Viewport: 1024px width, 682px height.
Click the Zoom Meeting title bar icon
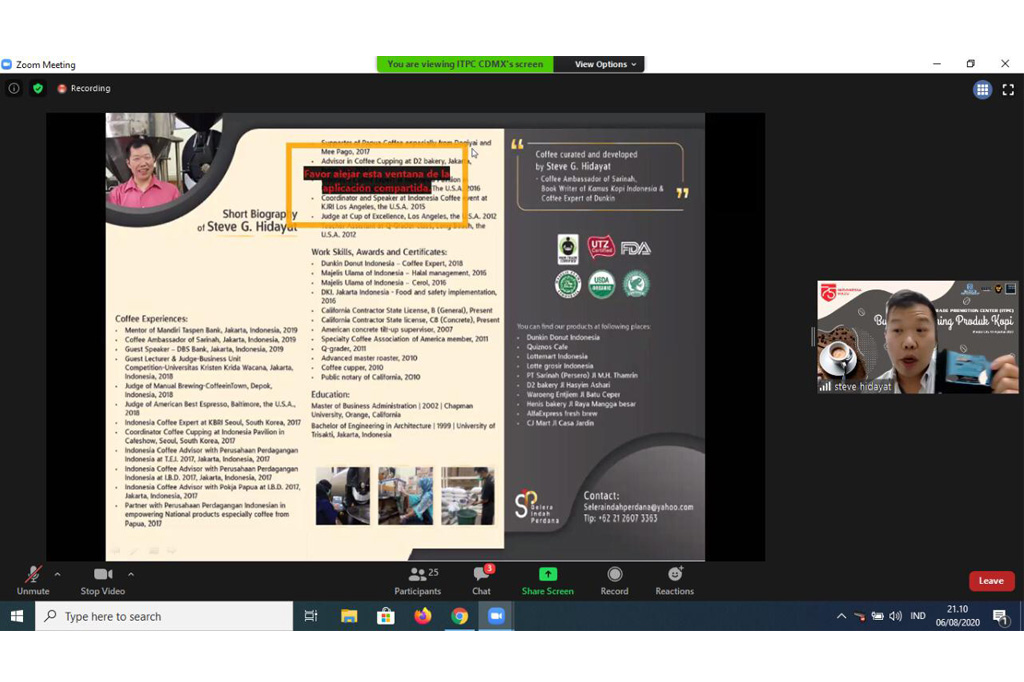(x=7, y=64)
